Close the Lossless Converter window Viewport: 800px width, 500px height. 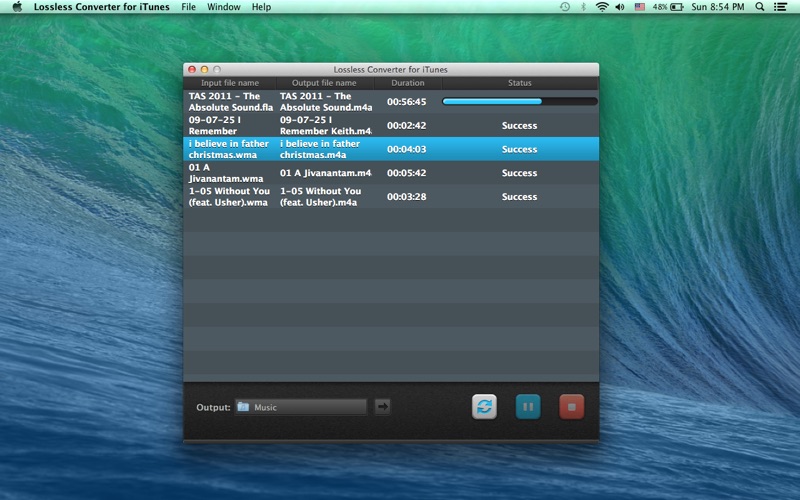(x=192, y=69)
